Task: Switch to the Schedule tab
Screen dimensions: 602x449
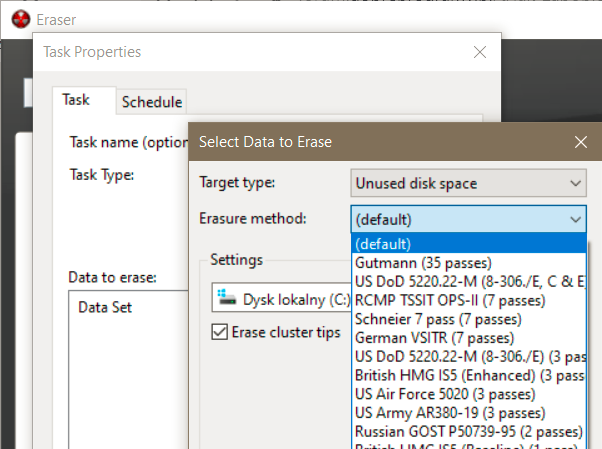Action: click(152, 102)
